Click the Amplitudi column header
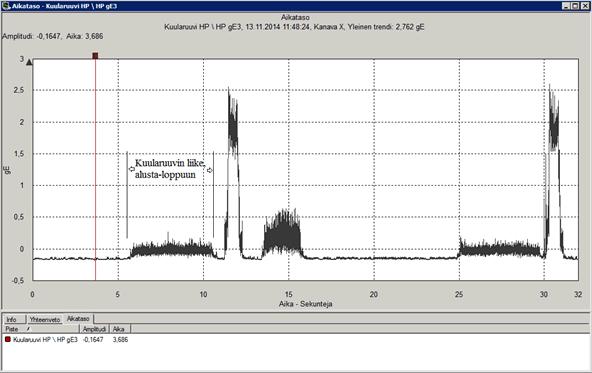 pyautogui.click(x=94, y=329)
